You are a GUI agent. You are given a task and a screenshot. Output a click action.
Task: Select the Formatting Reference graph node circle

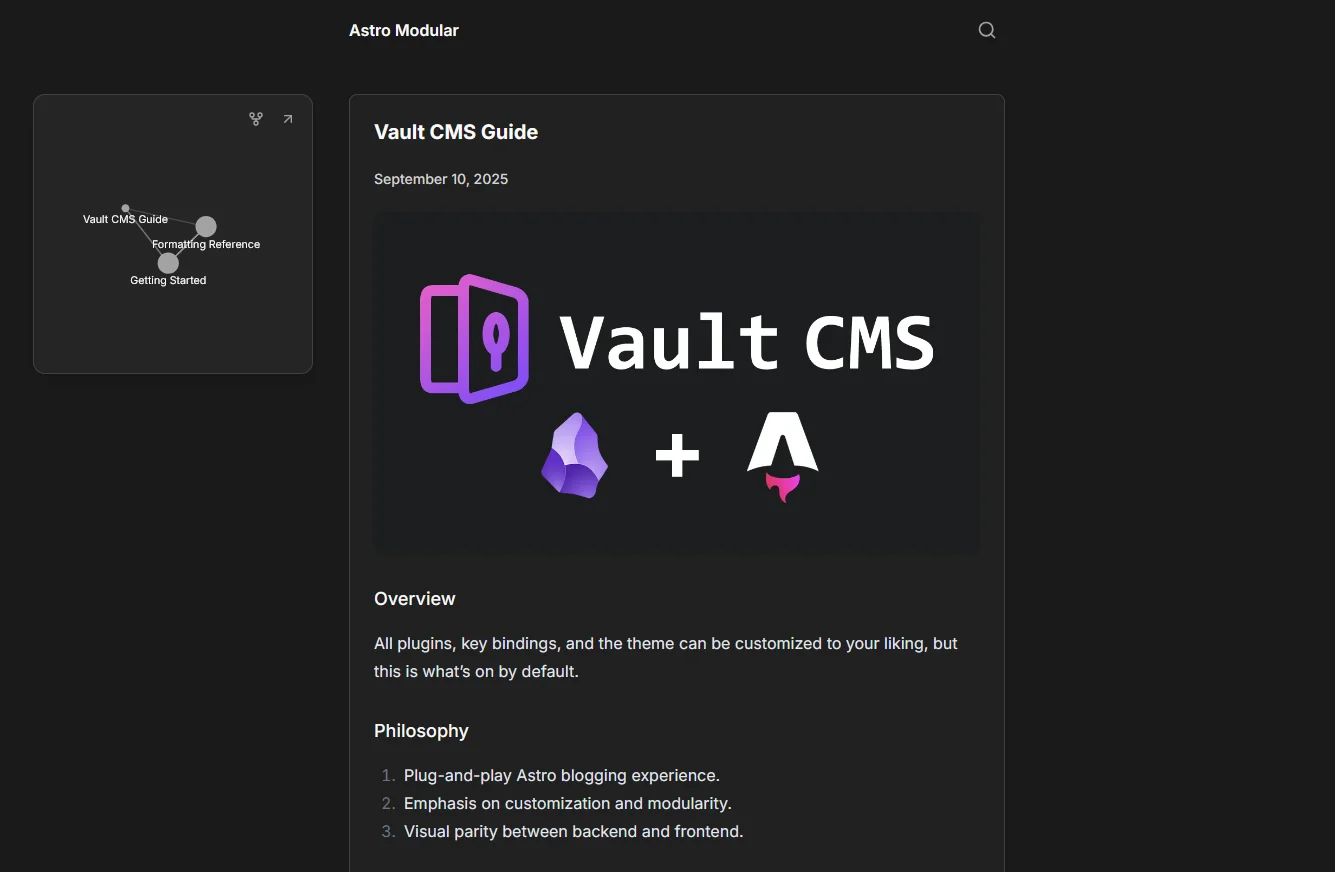click(x=205, y=227)
